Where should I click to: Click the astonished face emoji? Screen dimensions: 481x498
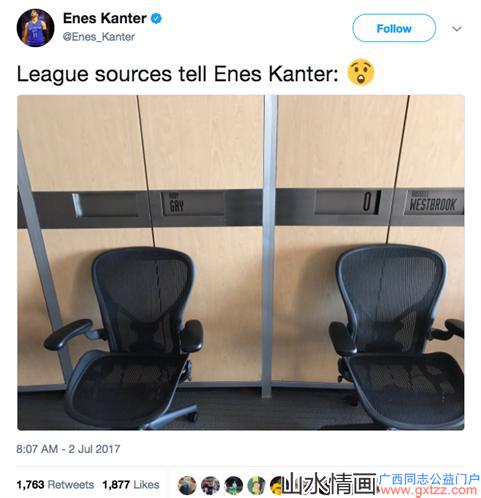point(361,72)
